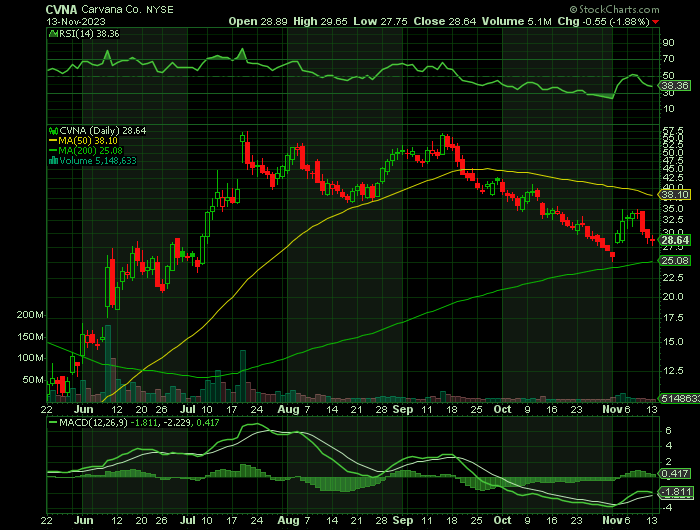Click the 'High 29.65' value
Image resolution: width=700 pixels, height=530 pixels.
pos(321,21)
